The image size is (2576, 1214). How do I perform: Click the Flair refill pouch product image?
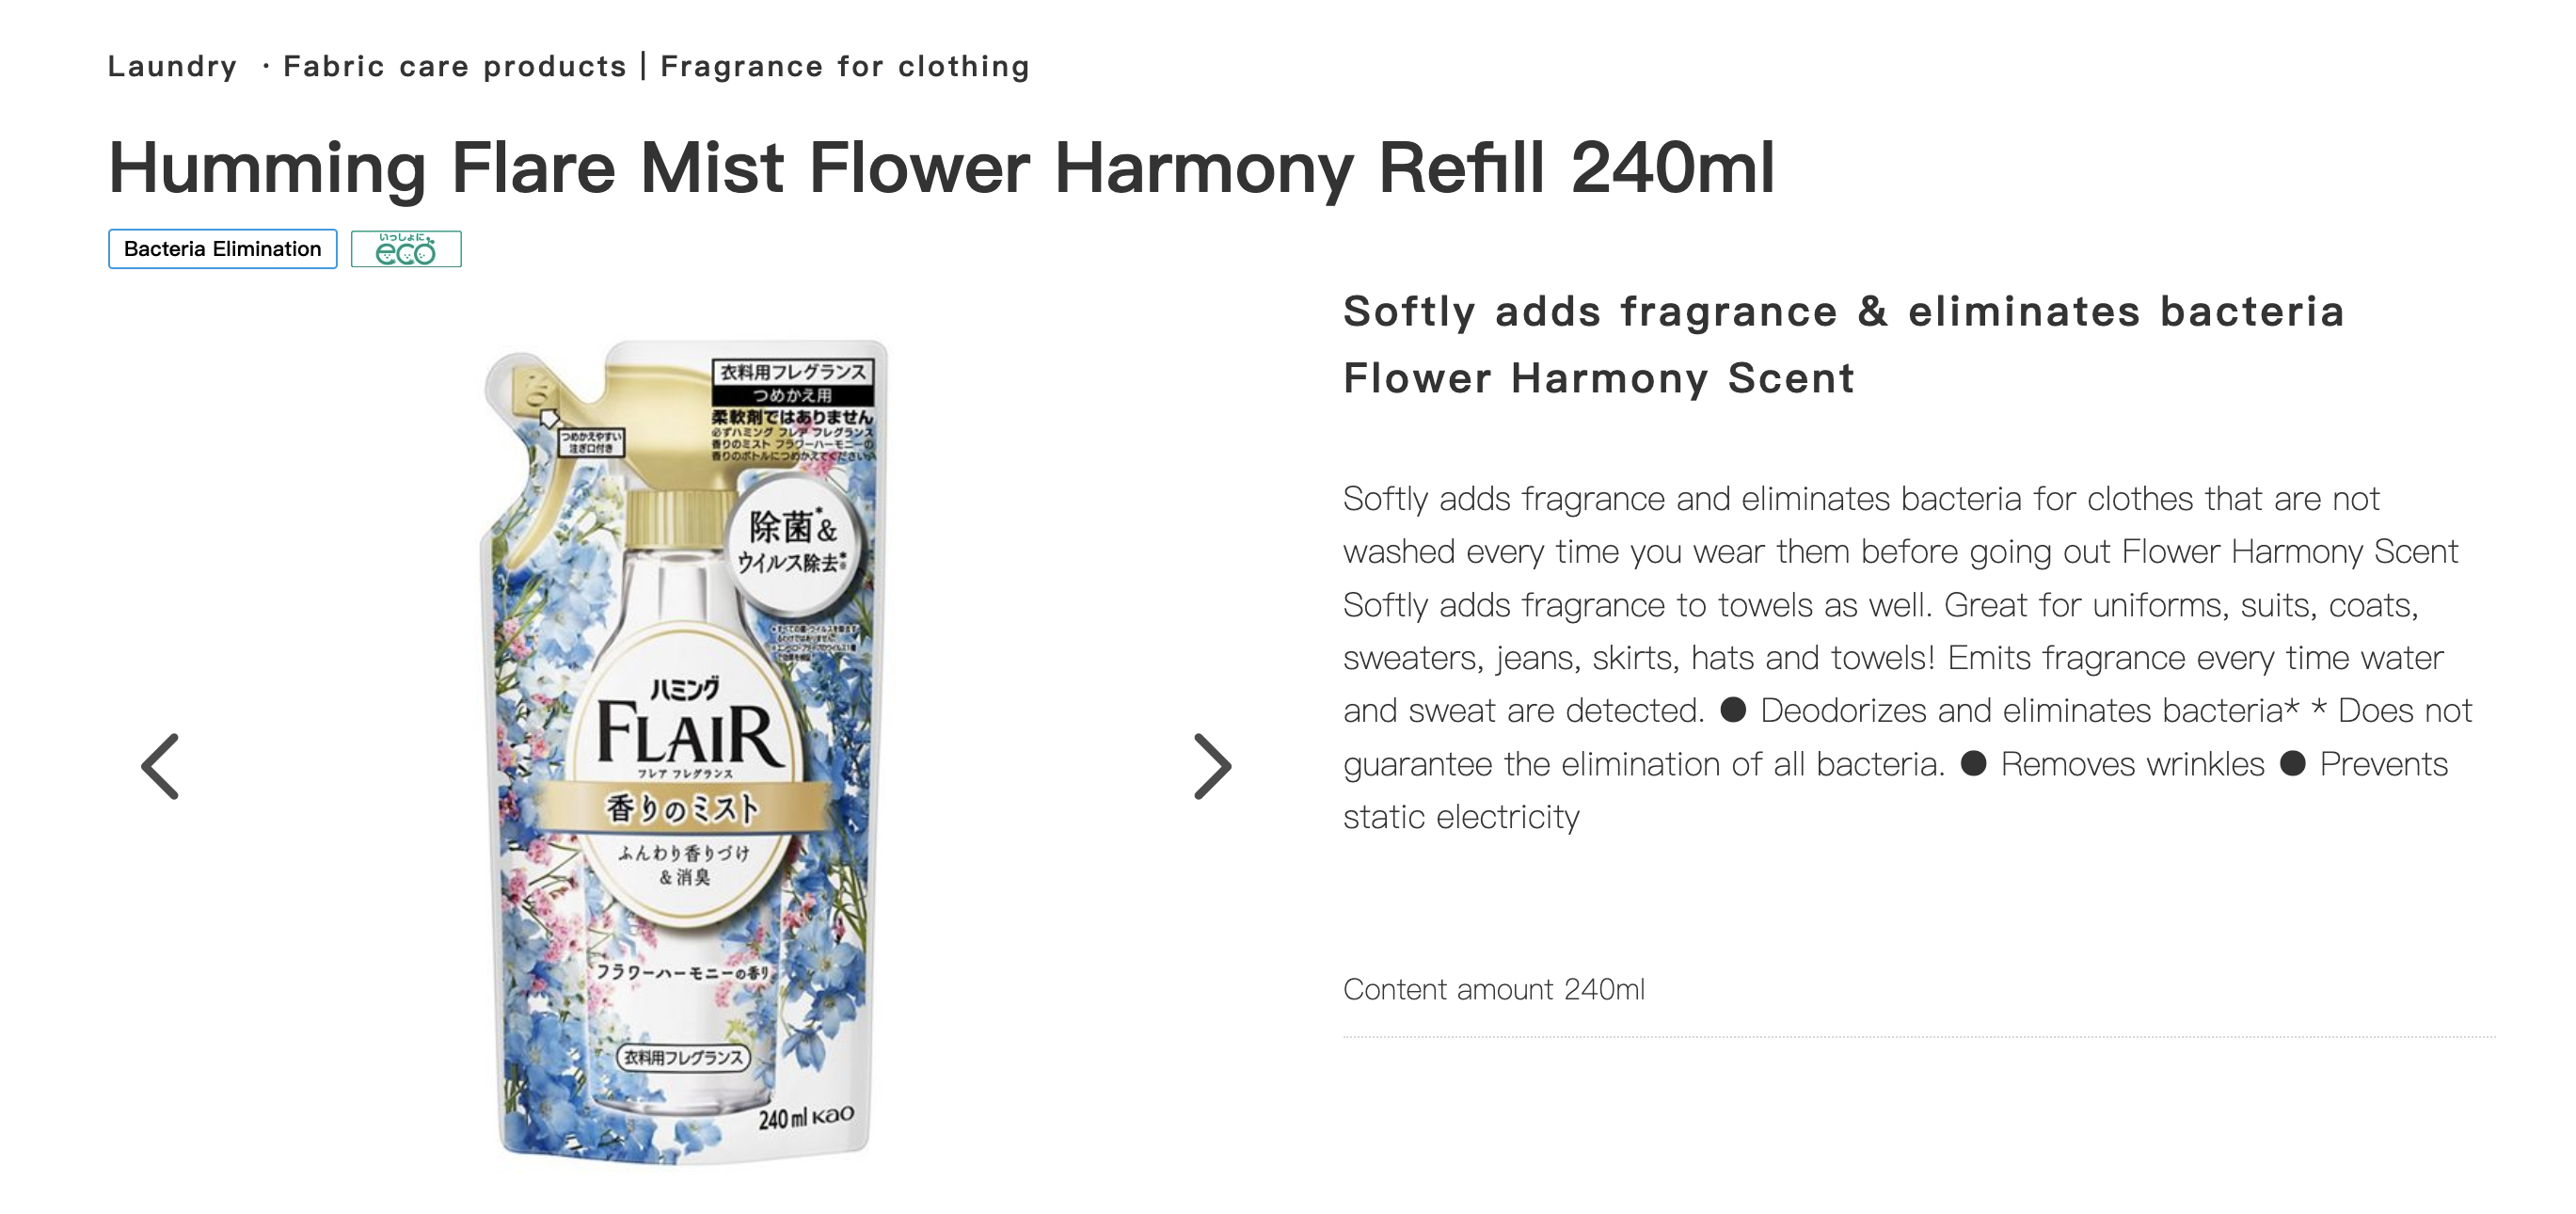click(x=684, y=752)
